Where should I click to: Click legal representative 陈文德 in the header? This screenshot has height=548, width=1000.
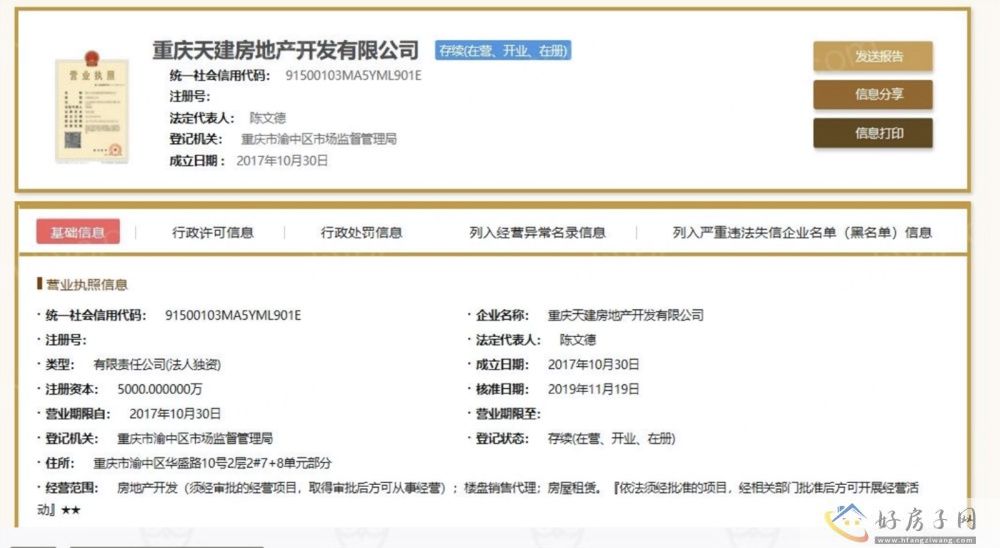267,117
